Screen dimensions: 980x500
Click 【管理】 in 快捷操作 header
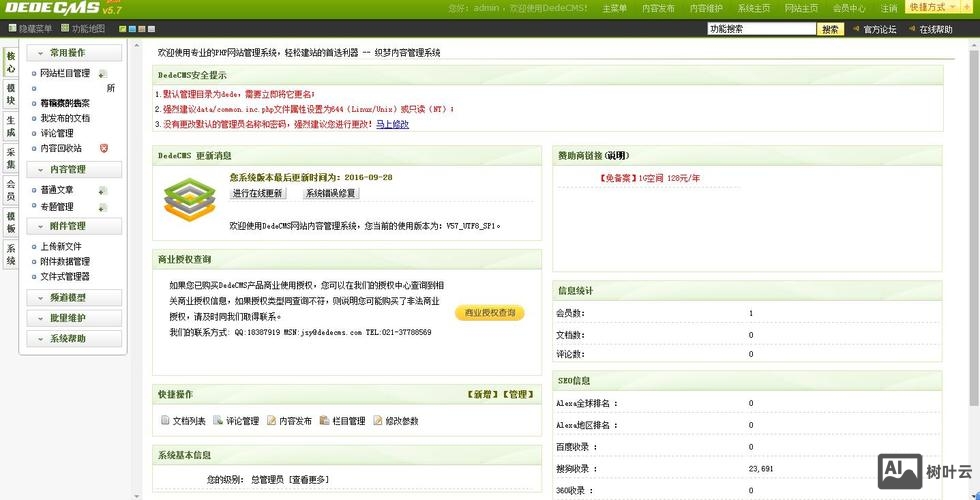(x=518, y=394)
